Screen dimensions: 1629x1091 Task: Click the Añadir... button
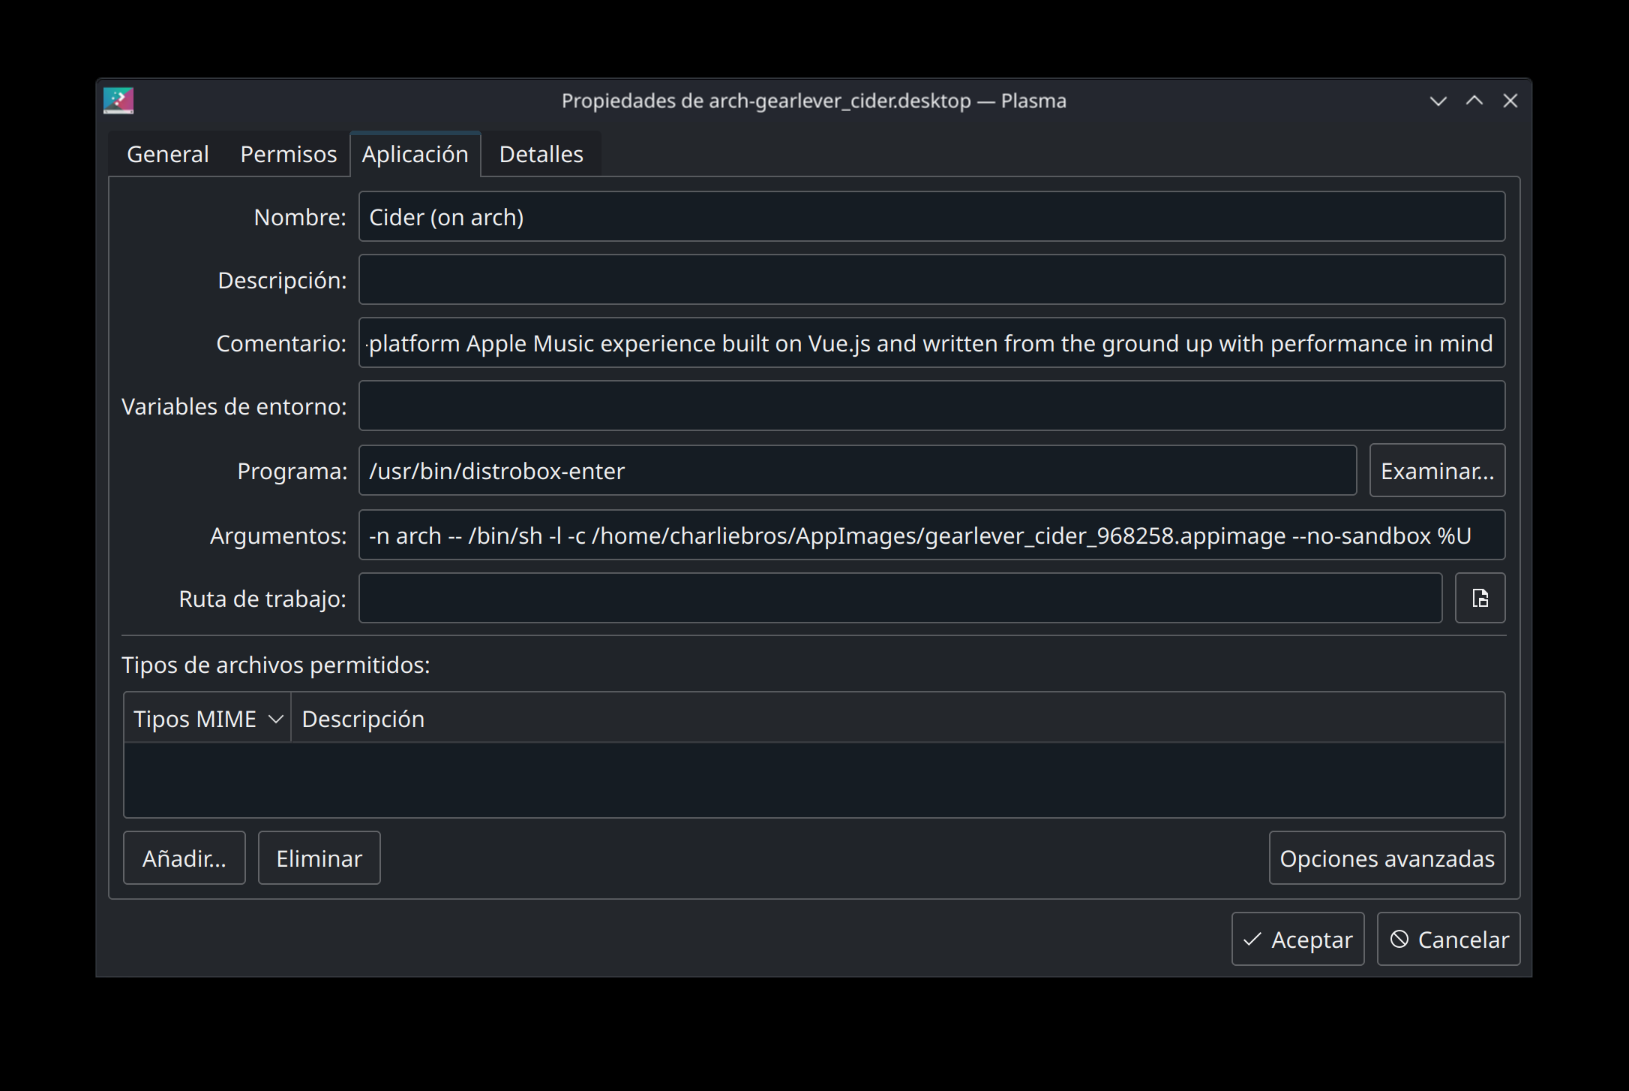(x=184, y=858)
